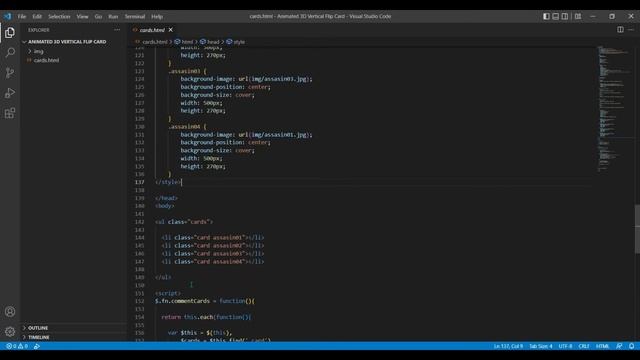Open the Source Control view icon
This screenshot has width=640, height=360.
coord(10,73)
